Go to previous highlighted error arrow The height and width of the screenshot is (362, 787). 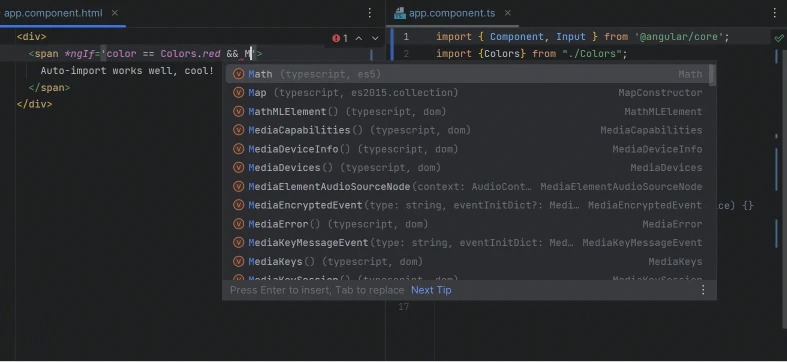click(359, 38)
